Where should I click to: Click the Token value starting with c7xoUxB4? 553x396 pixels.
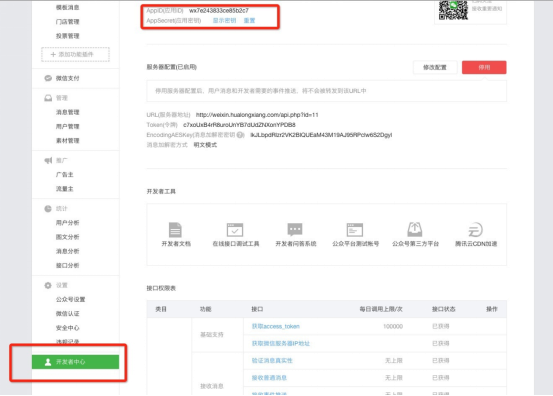(239, 125)
